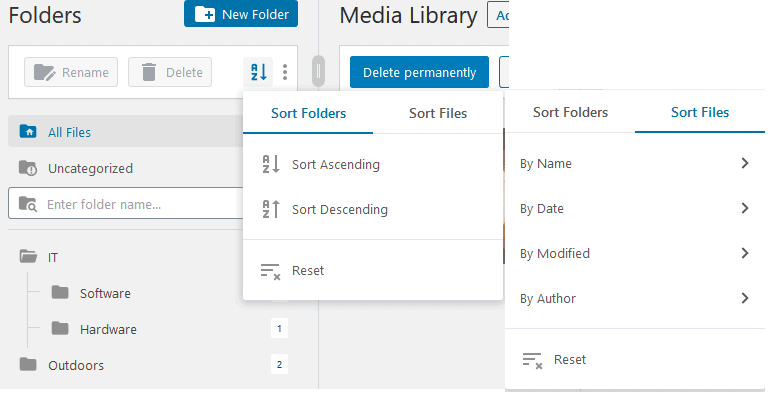The image size is (771, 397).
Task: Click the folder search icon
Action: click(28, 204)
